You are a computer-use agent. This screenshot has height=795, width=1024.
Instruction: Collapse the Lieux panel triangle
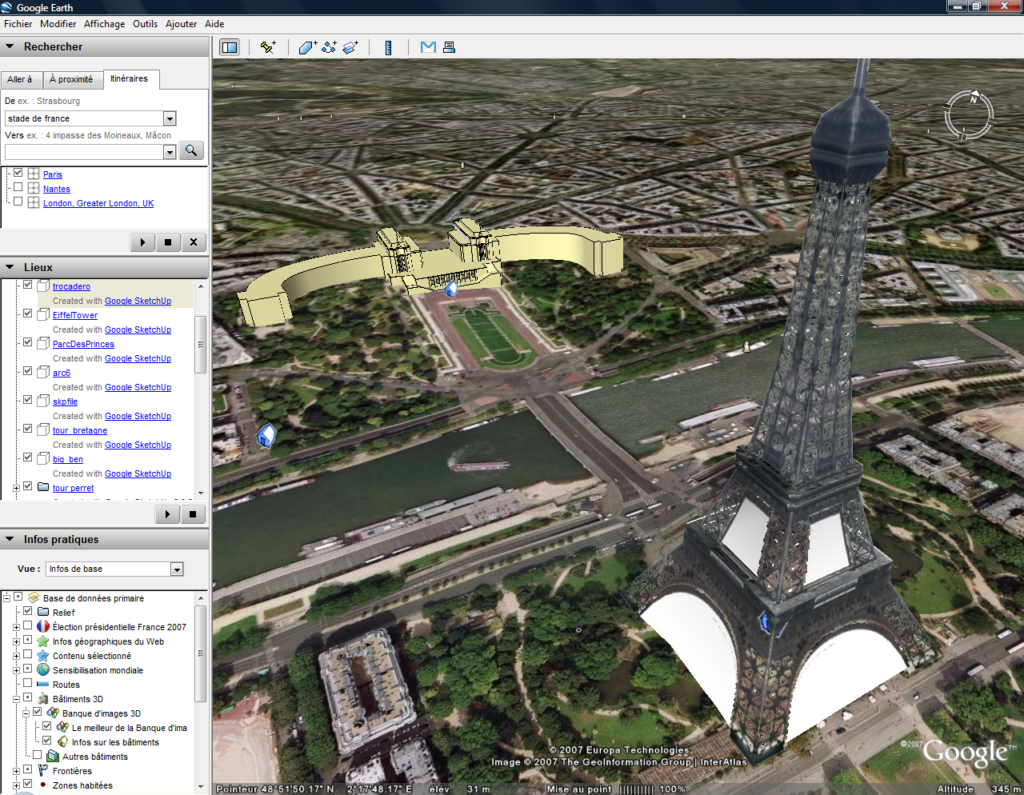pos(10,267)
